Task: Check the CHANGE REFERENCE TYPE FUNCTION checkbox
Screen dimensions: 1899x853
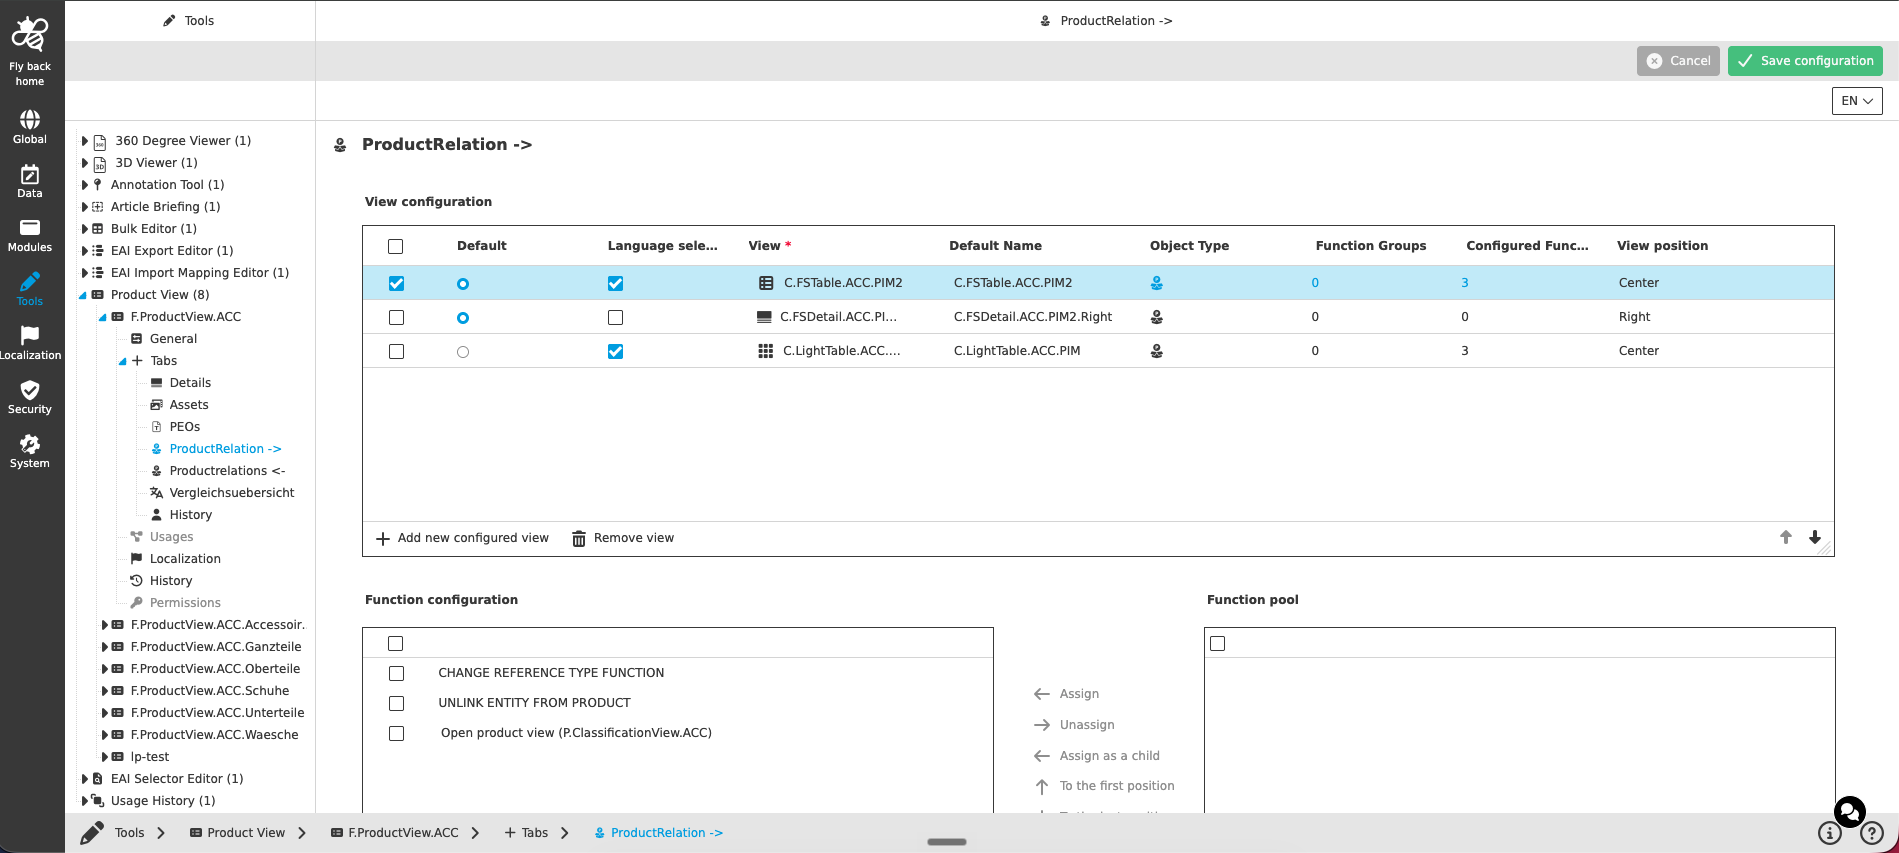Action: point(397,674)
